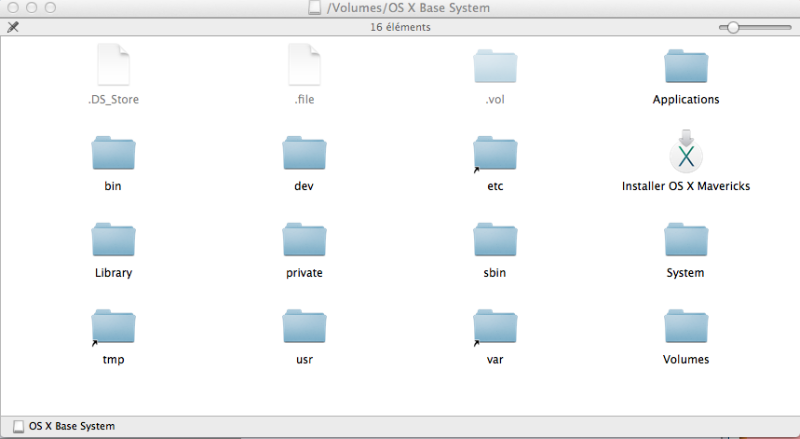Select the etc alias folder
Screen dimensions: 800x439
pos(494,154)
